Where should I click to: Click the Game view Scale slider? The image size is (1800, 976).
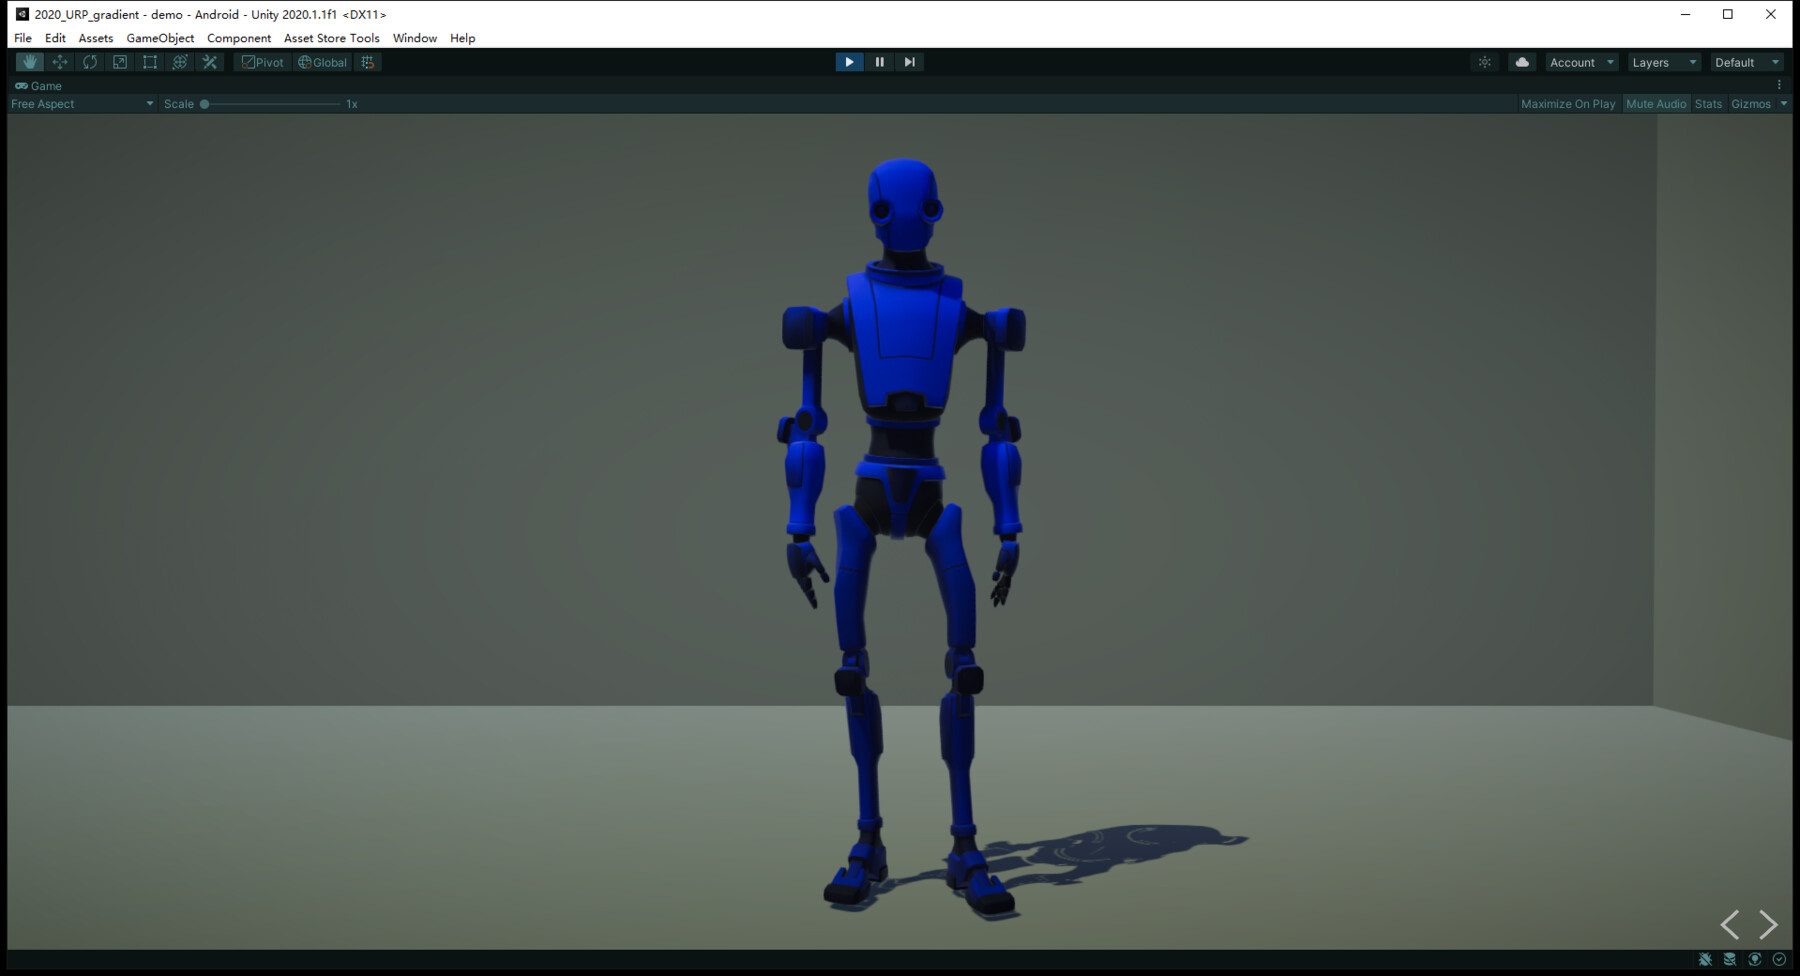[270, 104]
